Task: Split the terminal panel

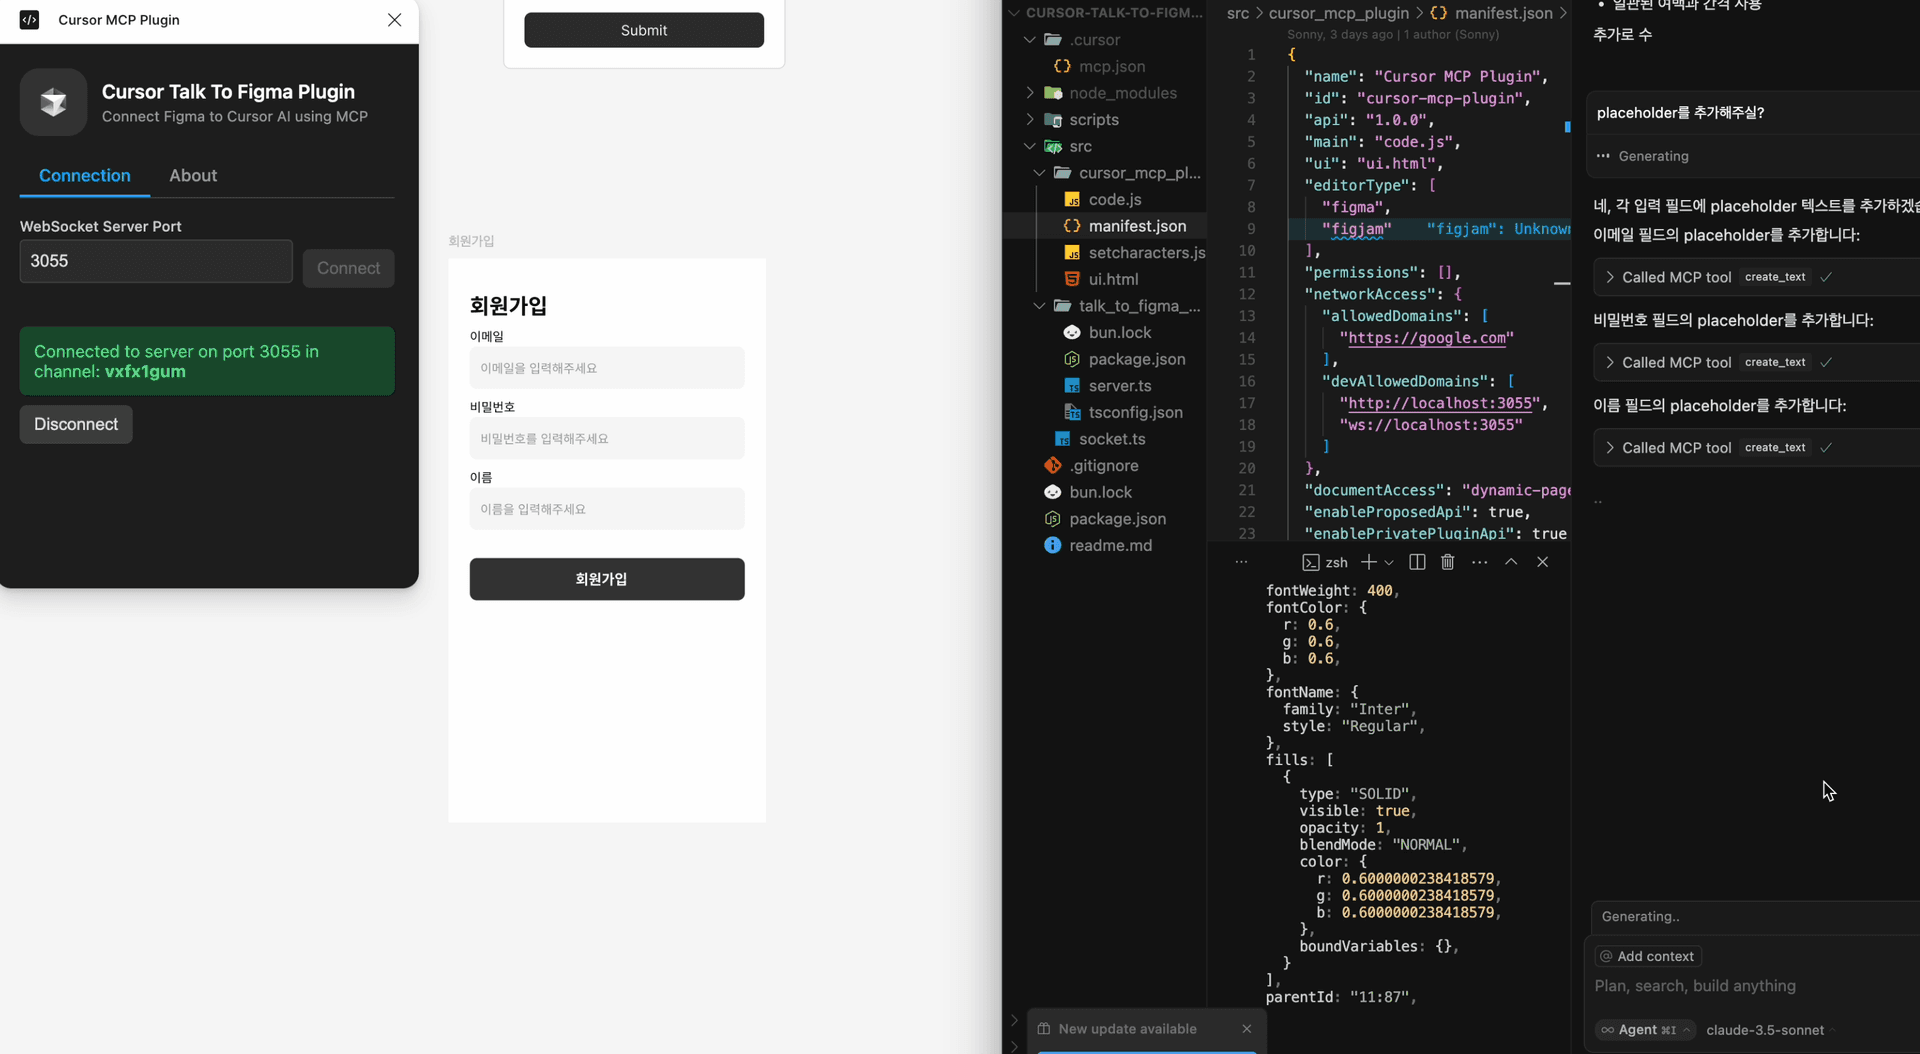Action: pyautogui.click(x=1417, y=562)
